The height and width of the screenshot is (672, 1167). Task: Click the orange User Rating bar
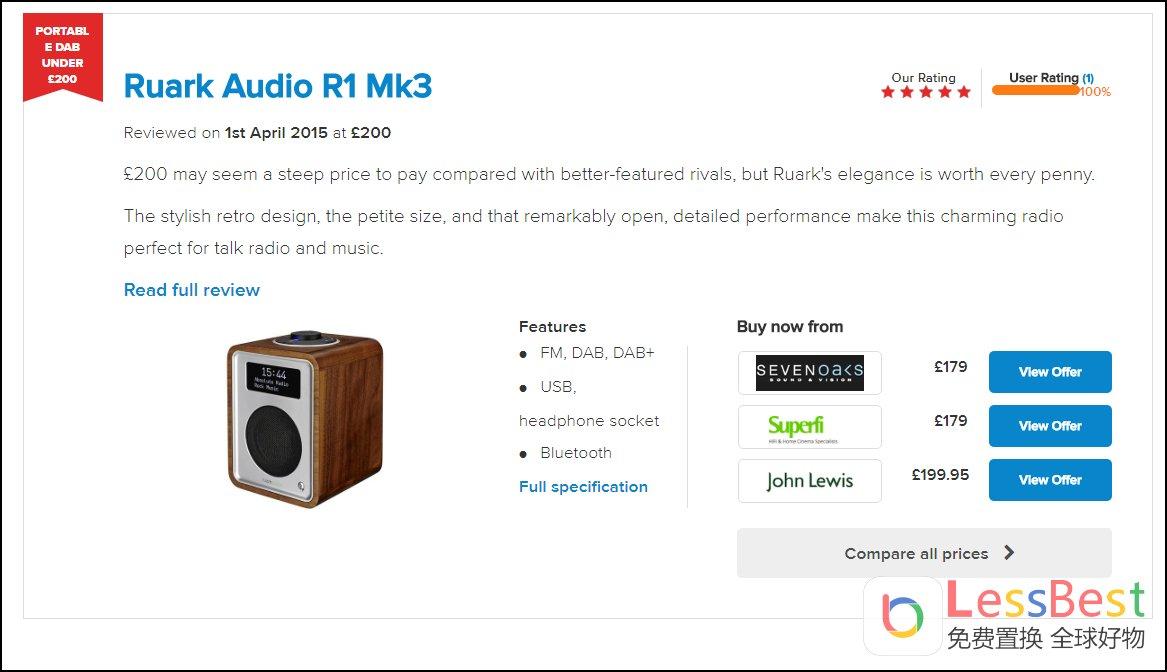1035,90
